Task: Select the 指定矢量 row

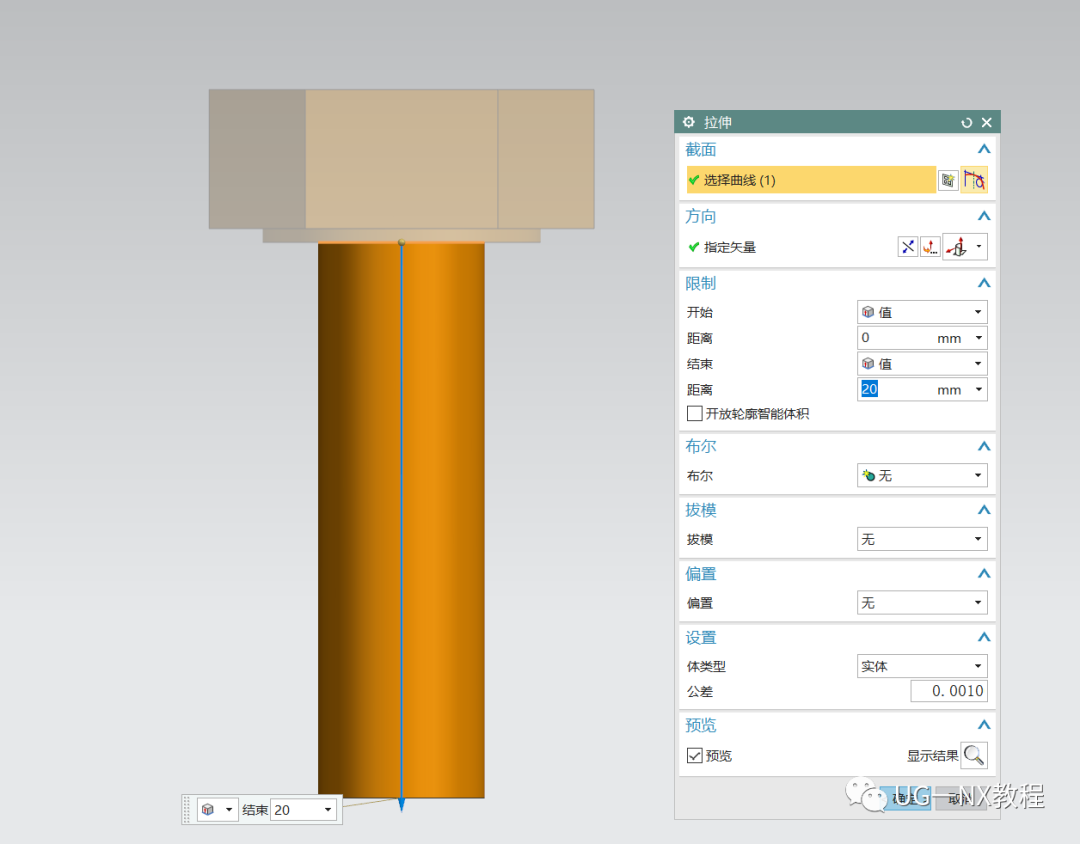Action: [x=789, y=247]
